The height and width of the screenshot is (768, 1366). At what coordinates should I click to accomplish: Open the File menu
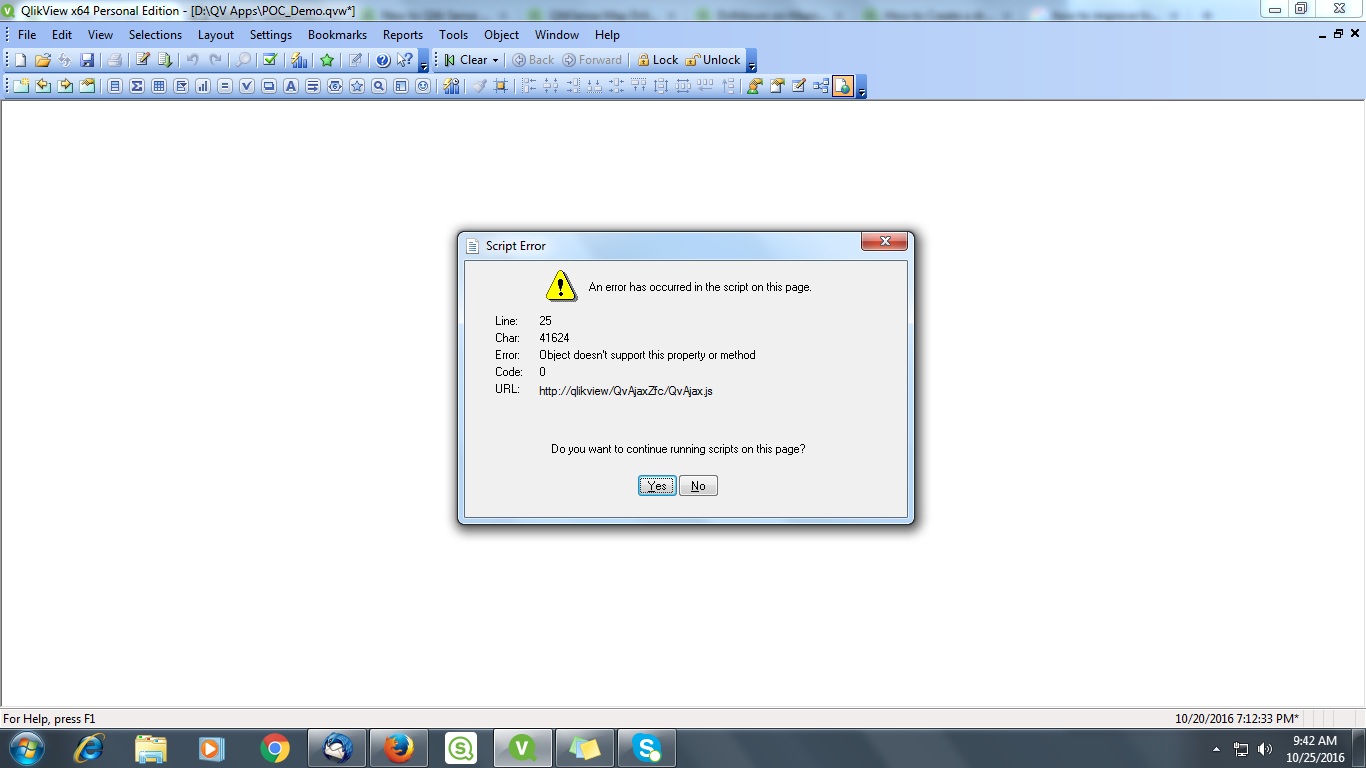(x=27, y=34)
